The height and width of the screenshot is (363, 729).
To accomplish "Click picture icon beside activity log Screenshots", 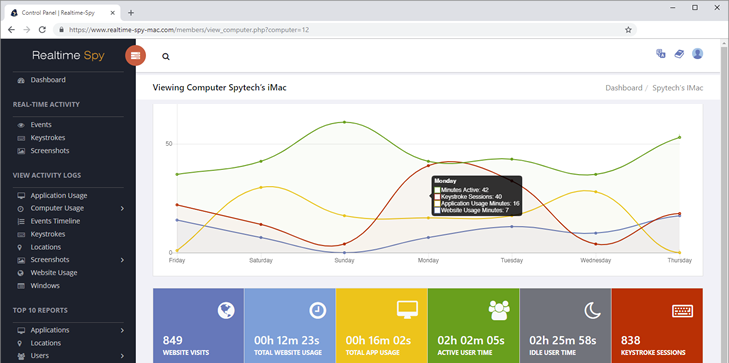I will [x=21, y=260].
